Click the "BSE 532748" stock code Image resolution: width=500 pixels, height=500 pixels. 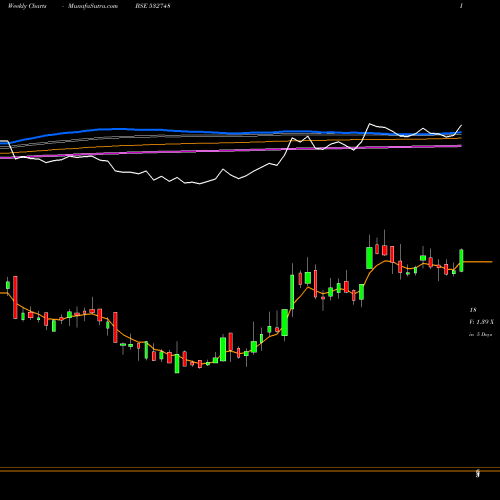(x=153, y=6)
